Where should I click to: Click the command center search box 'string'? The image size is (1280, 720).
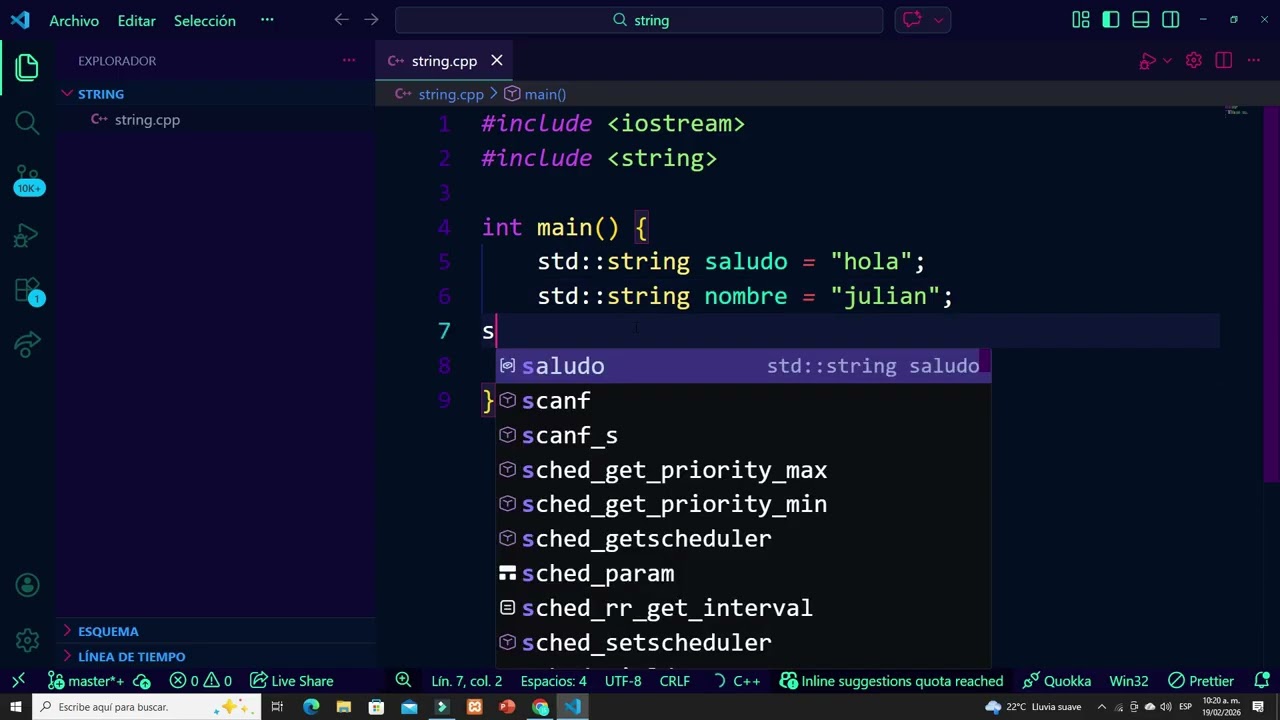[639, 20]
